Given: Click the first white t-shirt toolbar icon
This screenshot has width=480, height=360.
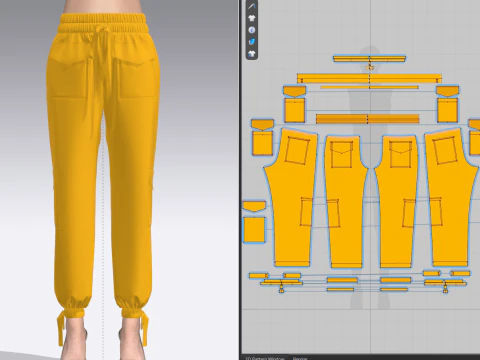Looking at the screenshot, I should pos(252,18).
